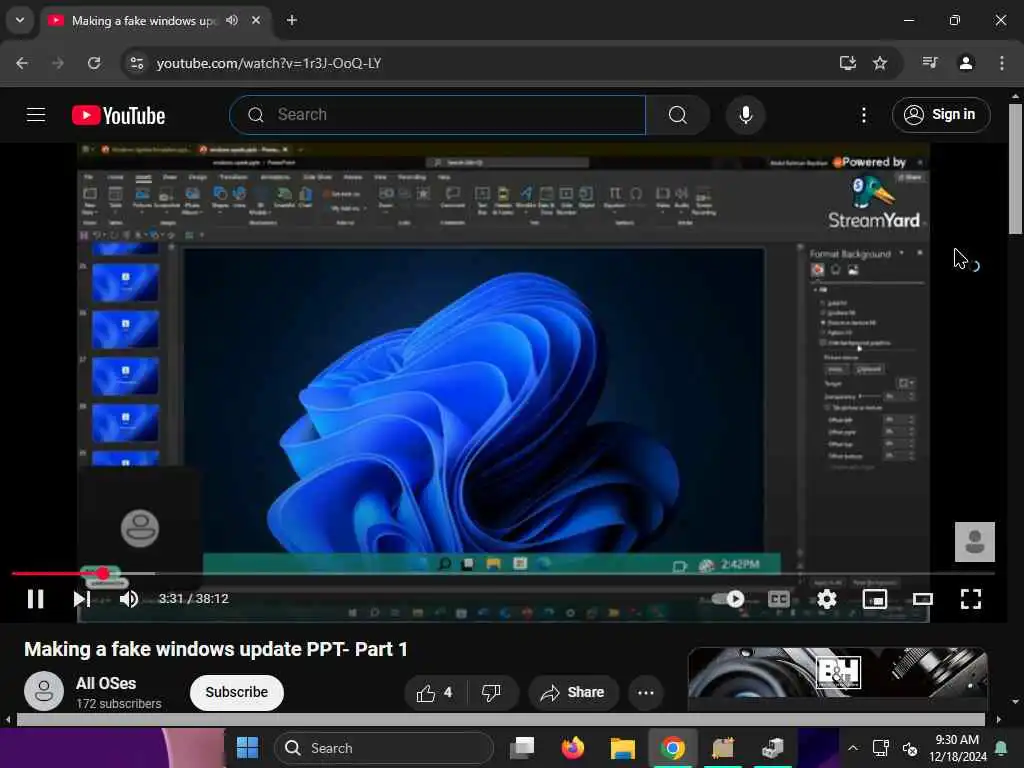
Task: Click the YouTube search input field
Action: pyautogui.click(x=438, y=115)
